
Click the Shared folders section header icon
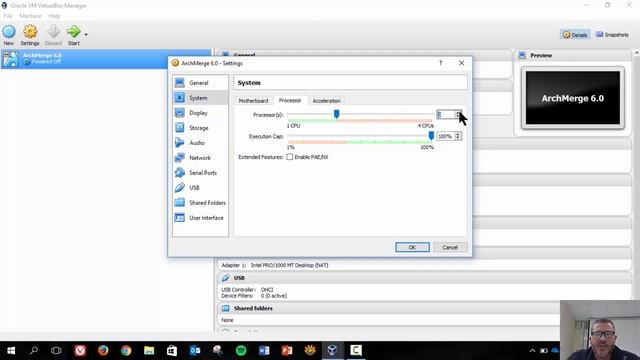pyautogui.click(x=225, y=308)
